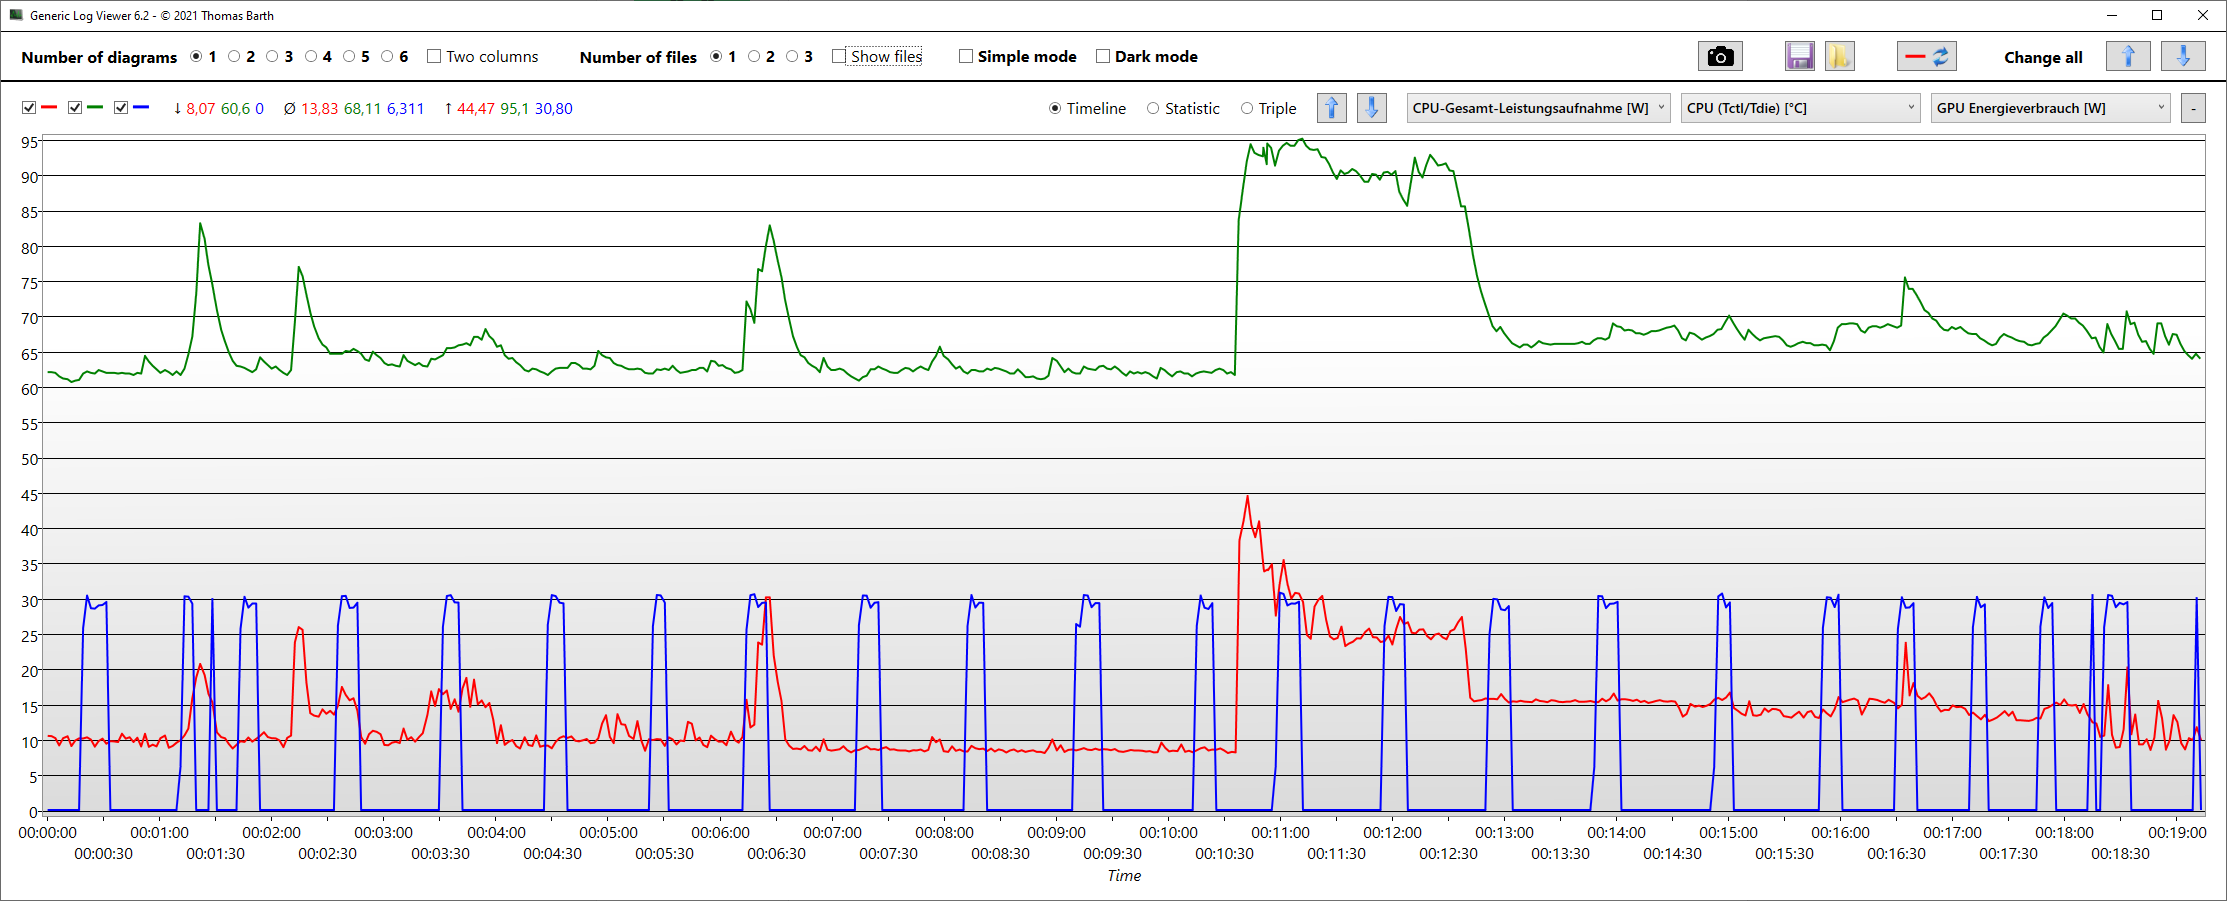Click Number of files label

click(638, 57)
